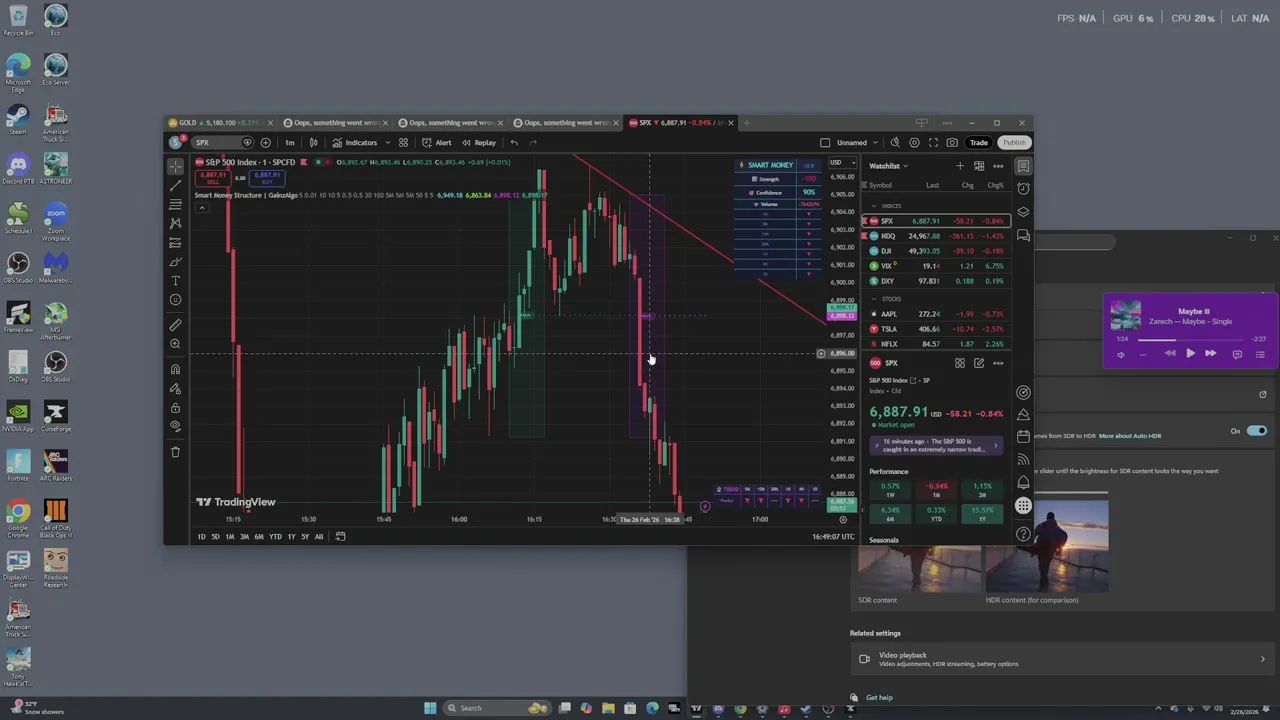Screen dimensions: 1280x720
Task: Select the NDQ row in watchlist
Action: [936, 236]
